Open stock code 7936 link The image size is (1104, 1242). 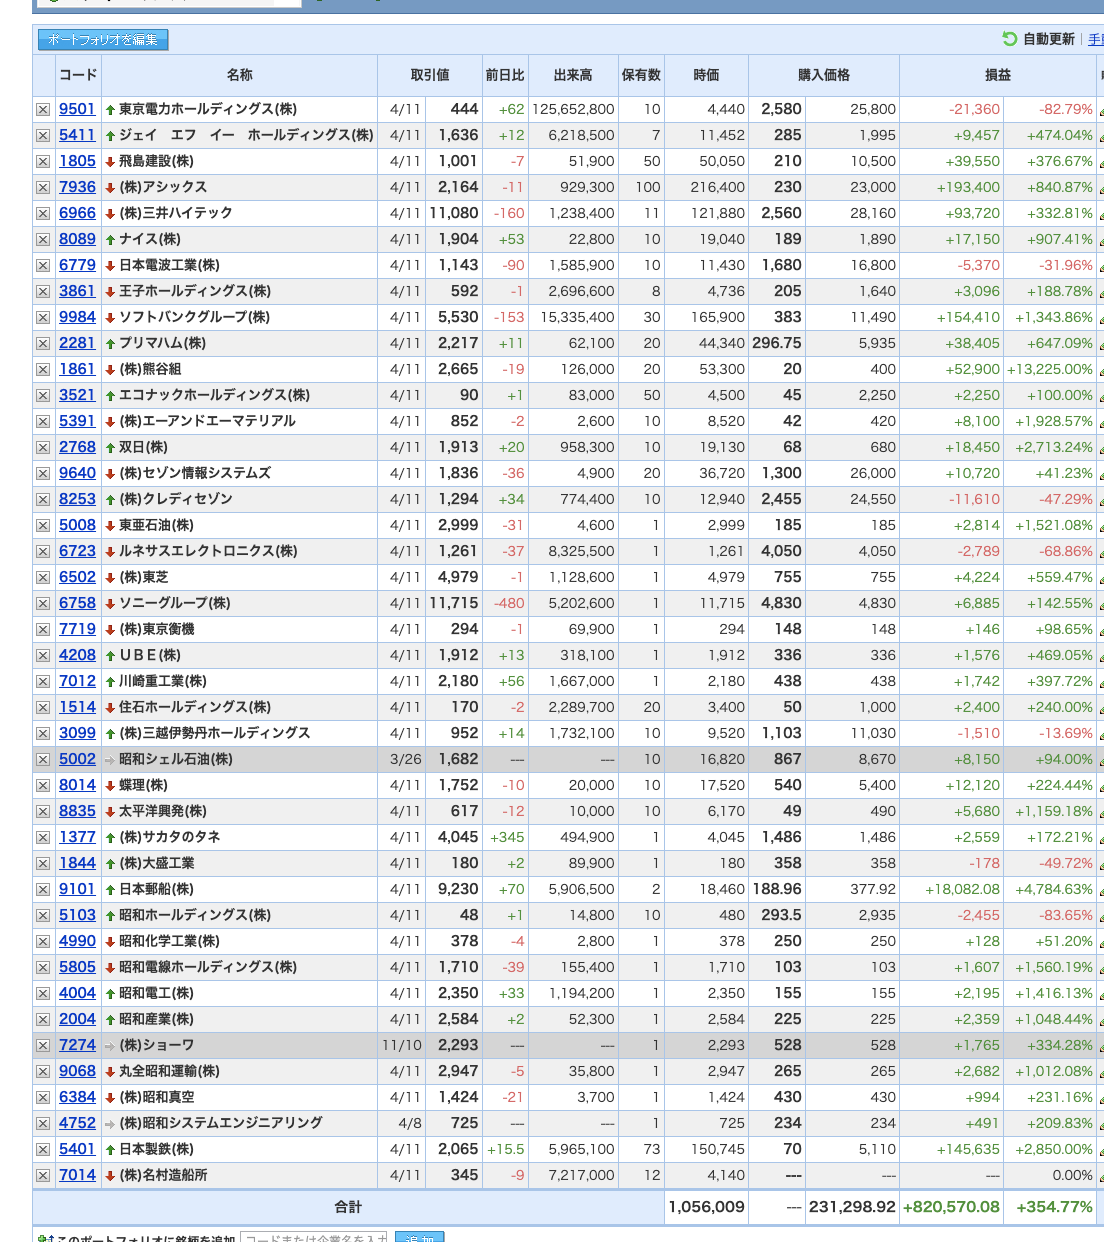click(x=77, y=187)
